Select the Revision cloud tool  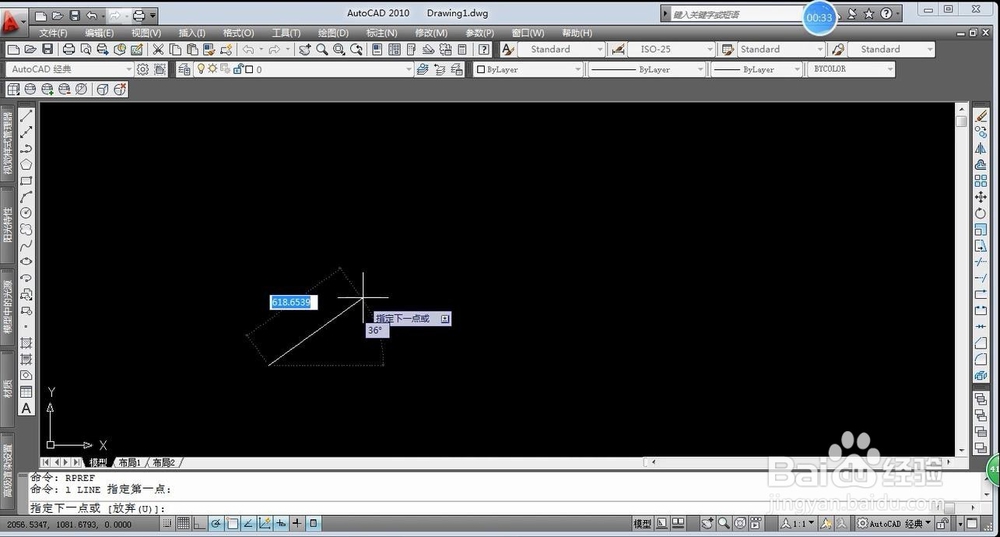[26, 229]
